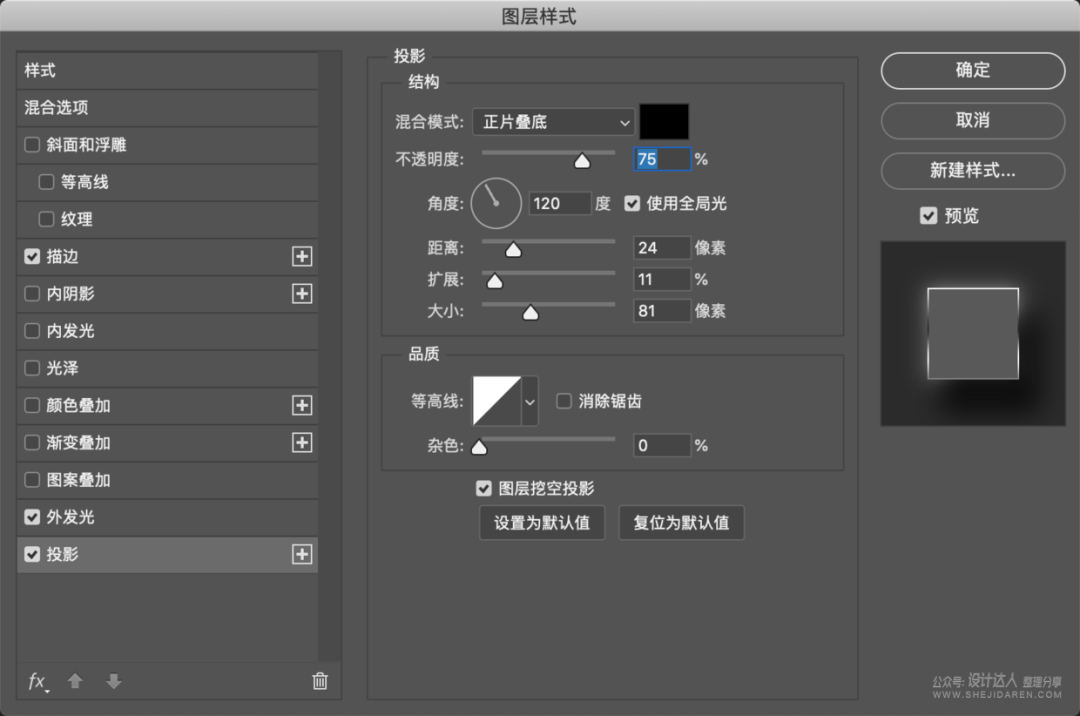The width and height of the screenshot is (1080, 716).
Task: Click the 新建样式... button
Action: coord(973,171)
